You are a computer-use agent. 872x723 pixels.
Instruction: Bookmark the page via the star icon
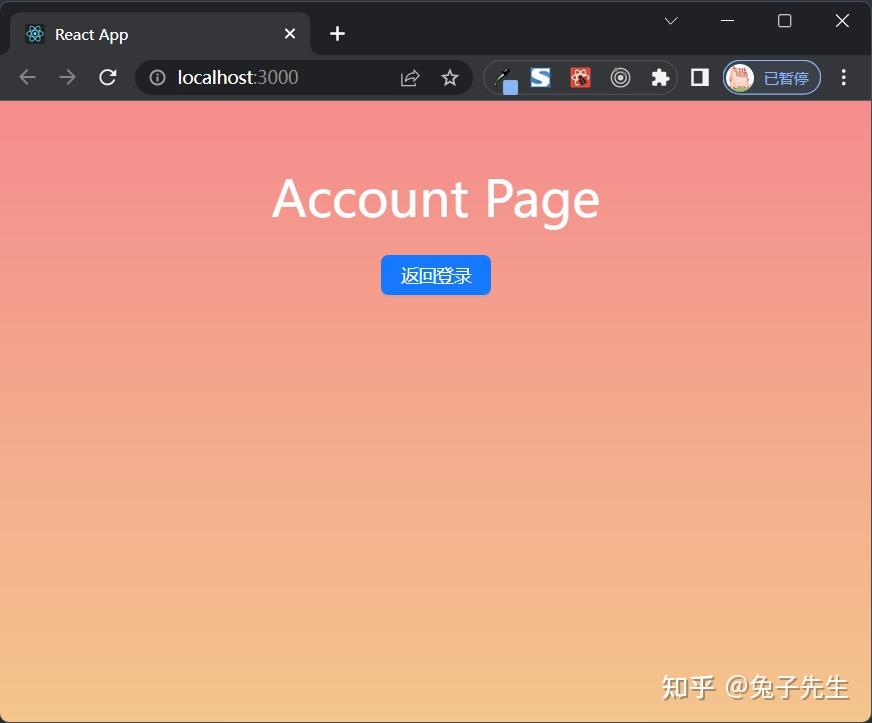pos(450,77)
